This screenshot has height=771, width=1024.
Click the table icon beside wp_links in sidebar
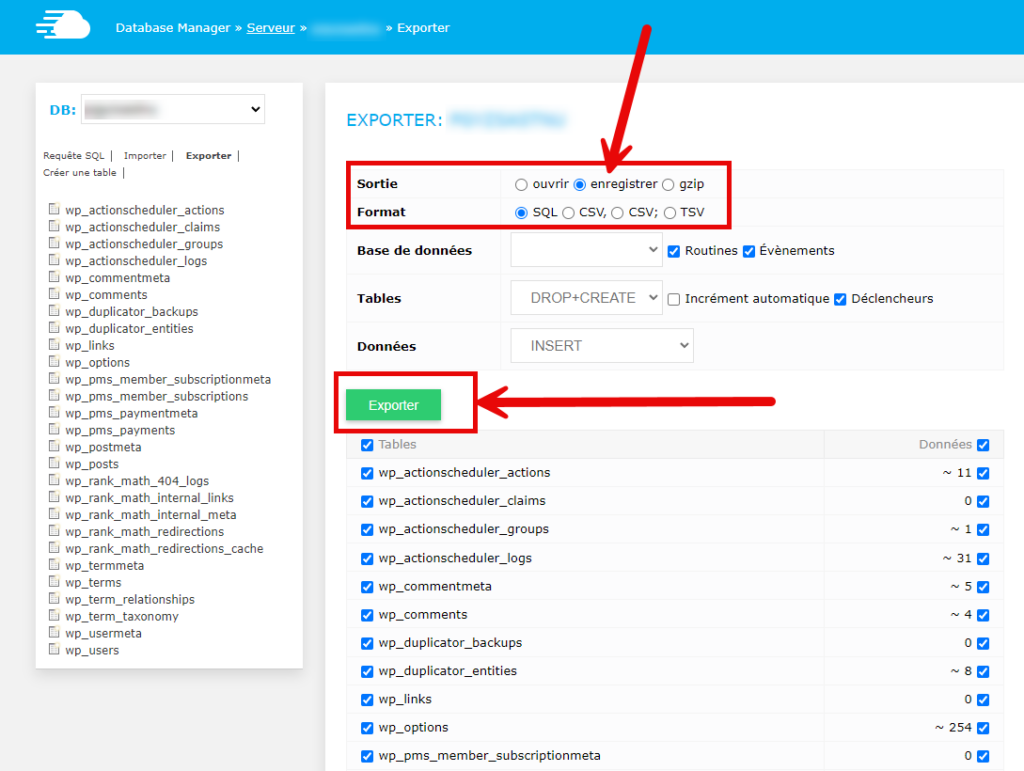54,345
